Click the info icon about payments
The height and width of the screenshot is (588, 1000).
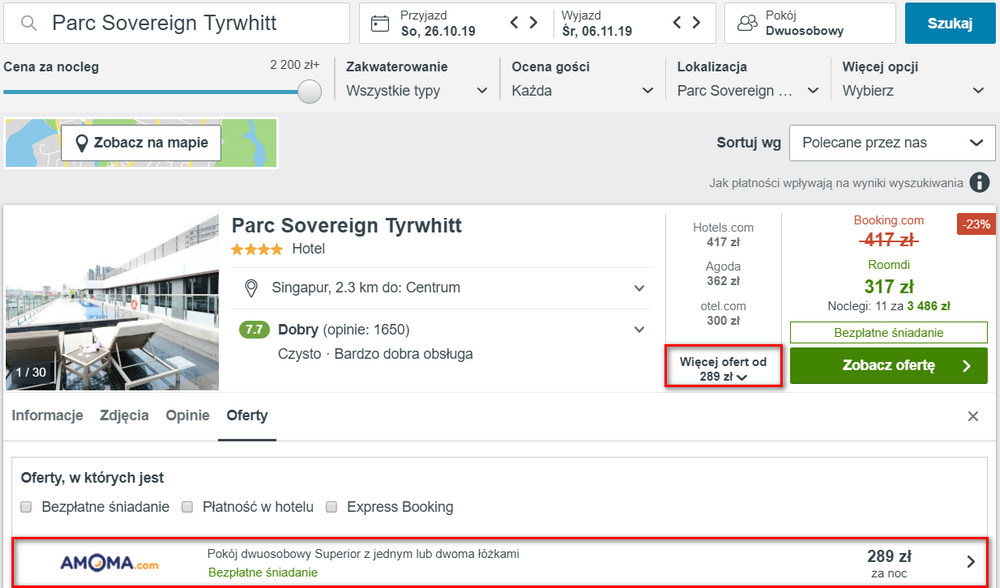coord(980,182)
